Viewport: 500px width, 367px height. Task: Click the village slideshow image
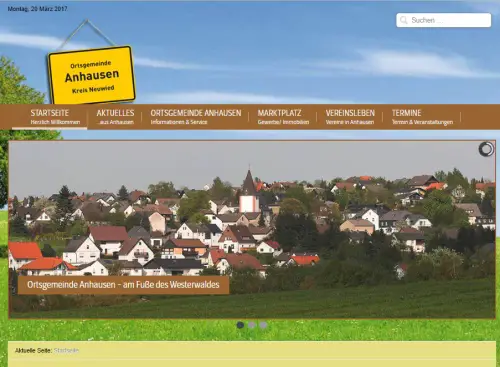(252, 230)
